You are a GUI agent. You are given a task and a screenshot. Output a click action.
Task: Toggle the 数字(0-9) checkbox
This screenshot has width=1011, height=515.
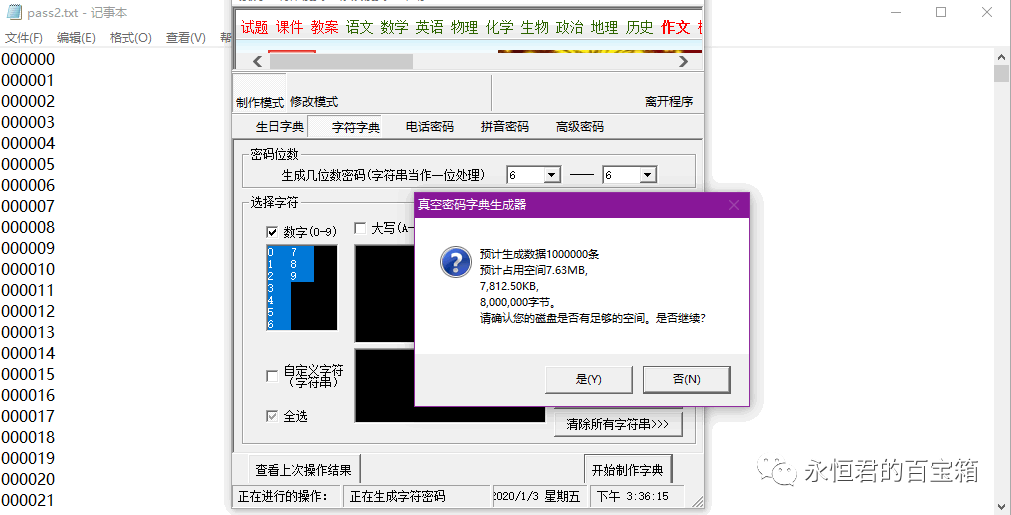click(272, 232)
